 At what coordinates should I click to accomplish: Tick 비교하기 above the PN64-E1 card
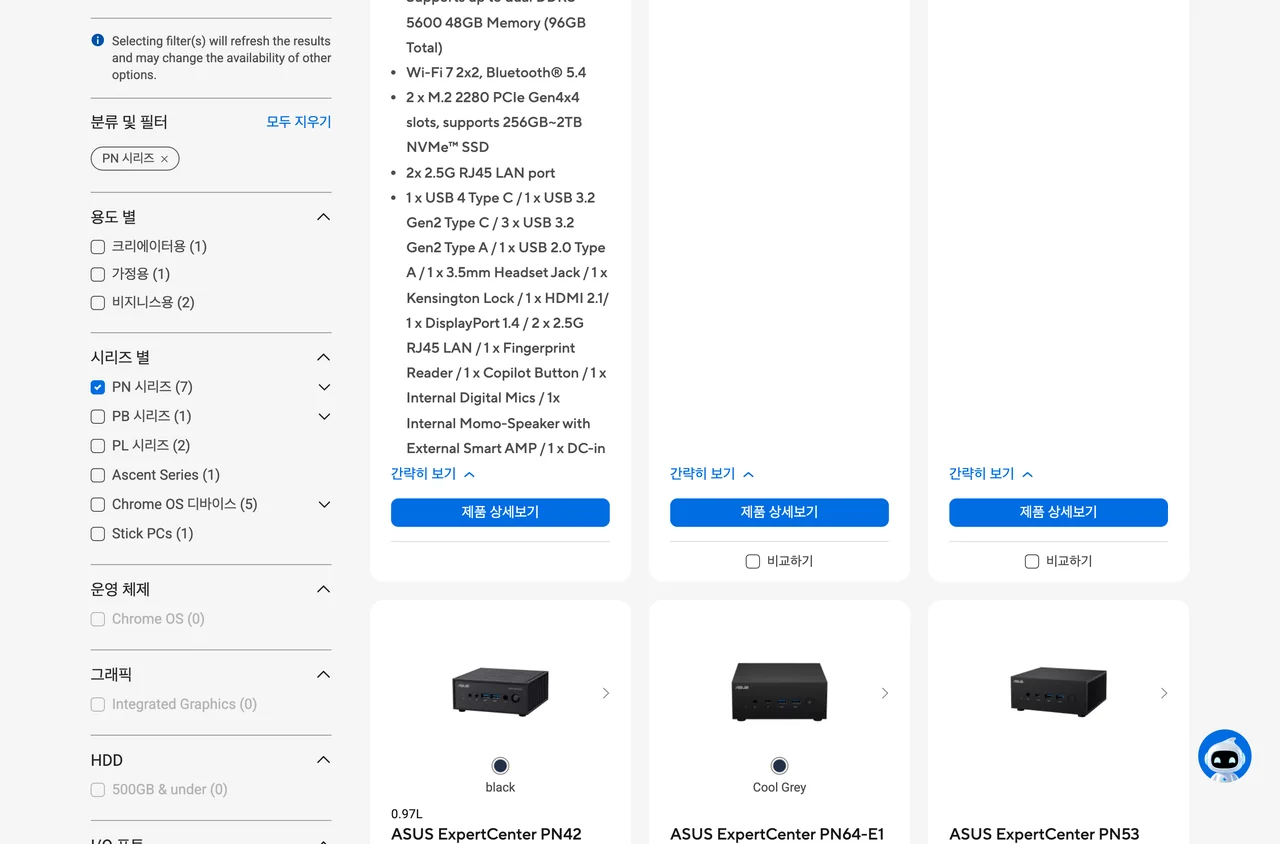point(753,562)
